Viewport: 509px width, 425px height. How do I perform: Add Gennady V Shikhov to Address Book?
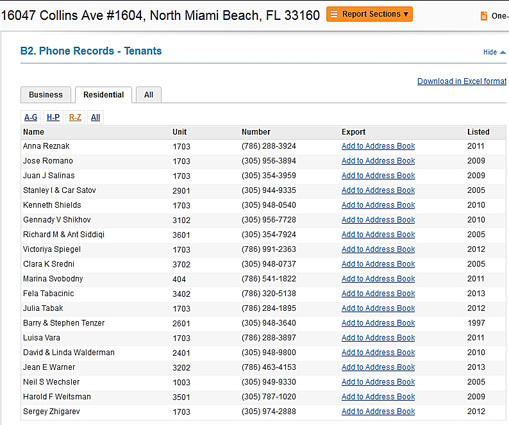coord(378,220)
